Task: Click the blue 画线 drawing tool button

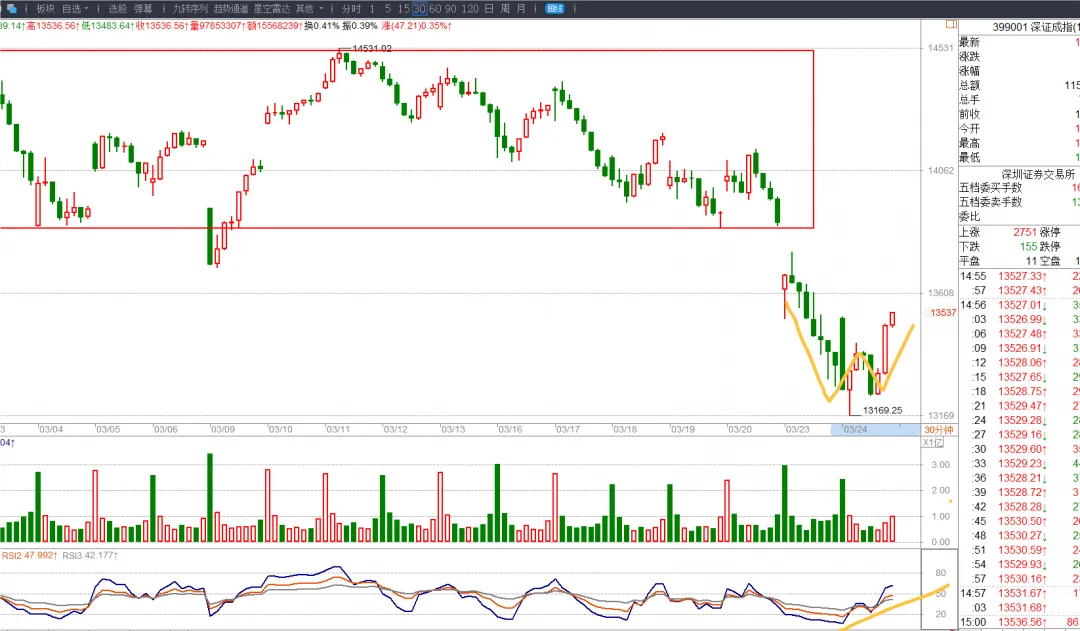Action: pos(554,8)
